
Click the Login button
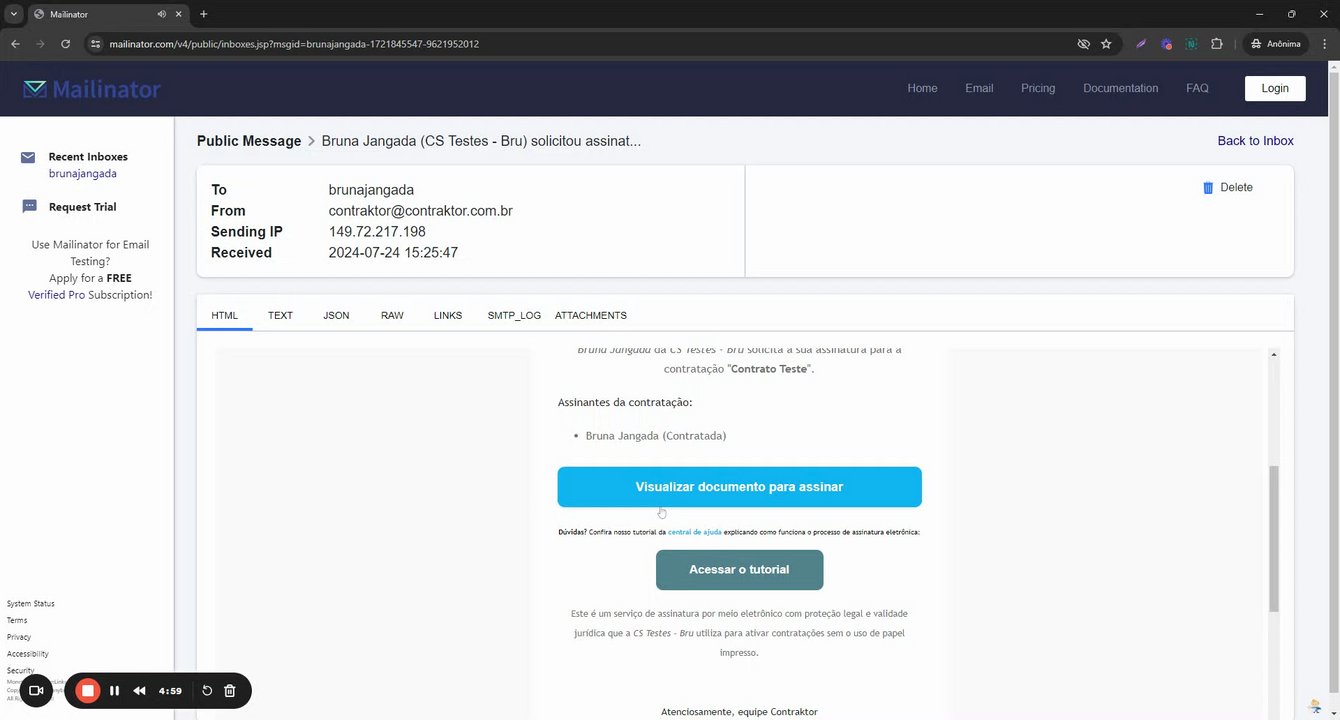tap(1275, 88)
